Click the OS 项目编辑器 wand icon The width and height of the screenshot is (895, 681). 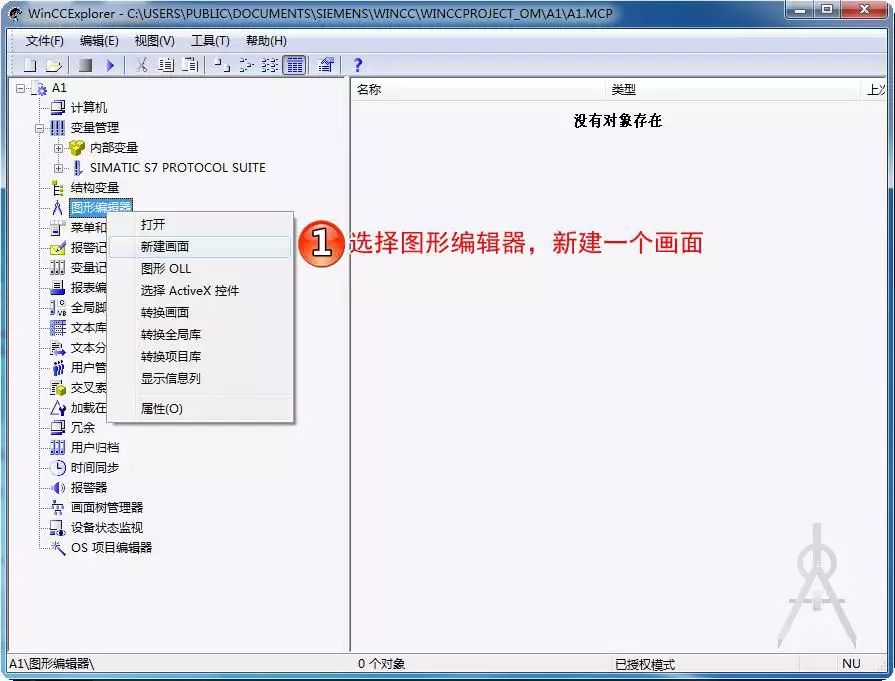point(58,547)
